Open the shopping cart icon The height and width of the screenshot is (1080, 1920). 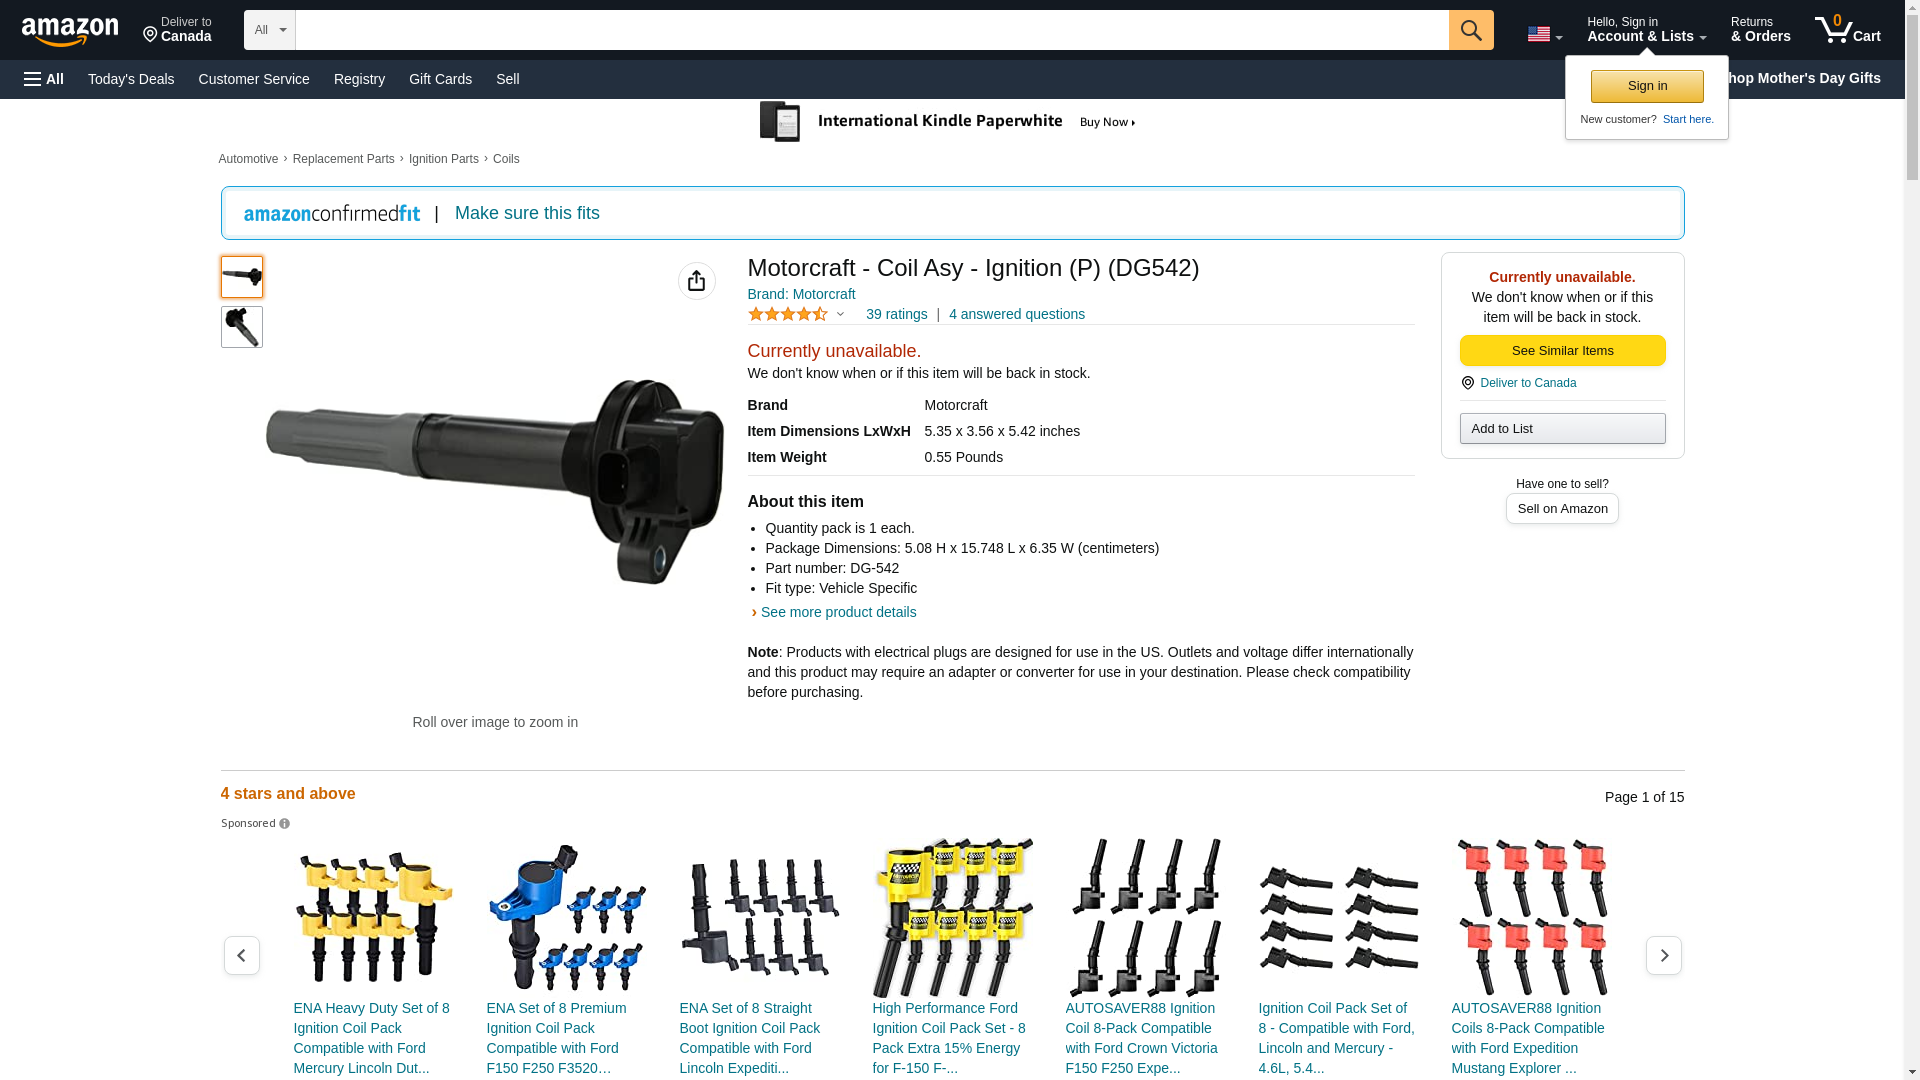click(x=1848, y=29)
